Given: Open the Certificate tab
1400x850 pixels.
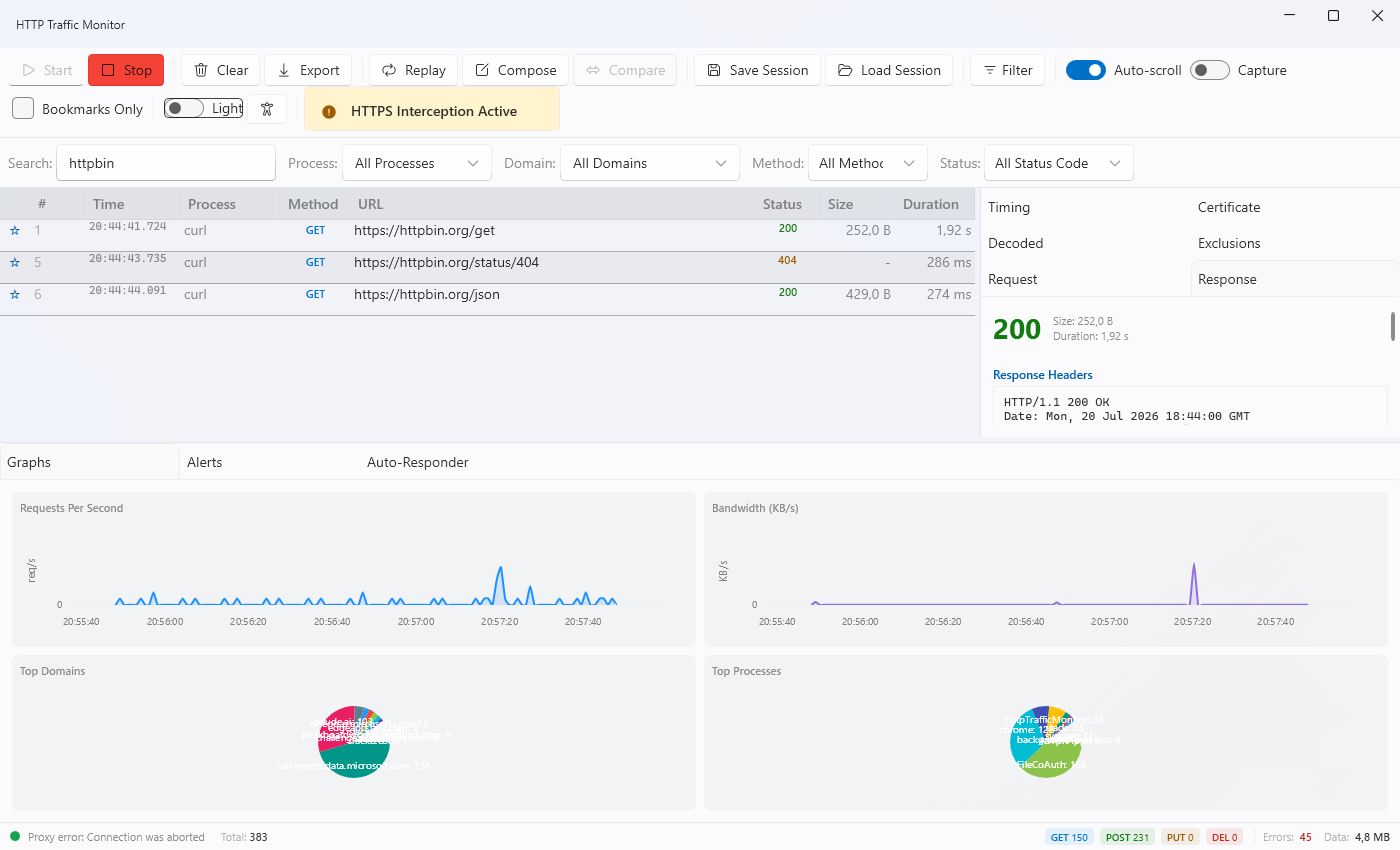Looking at the screenshot, I should [x=1294, y=207].
